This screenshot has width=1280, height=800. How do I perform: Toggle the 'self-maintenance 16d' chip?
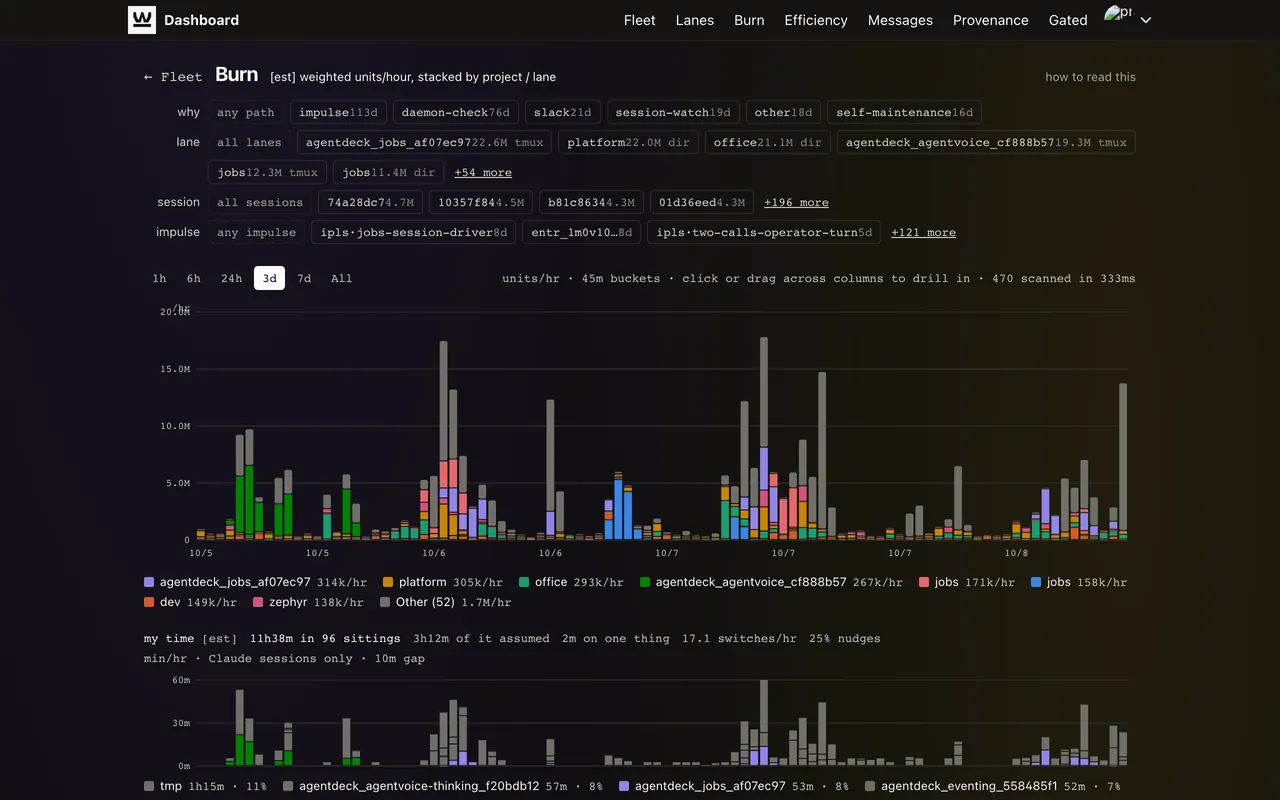pyautogui.click(x=905, y=112)
